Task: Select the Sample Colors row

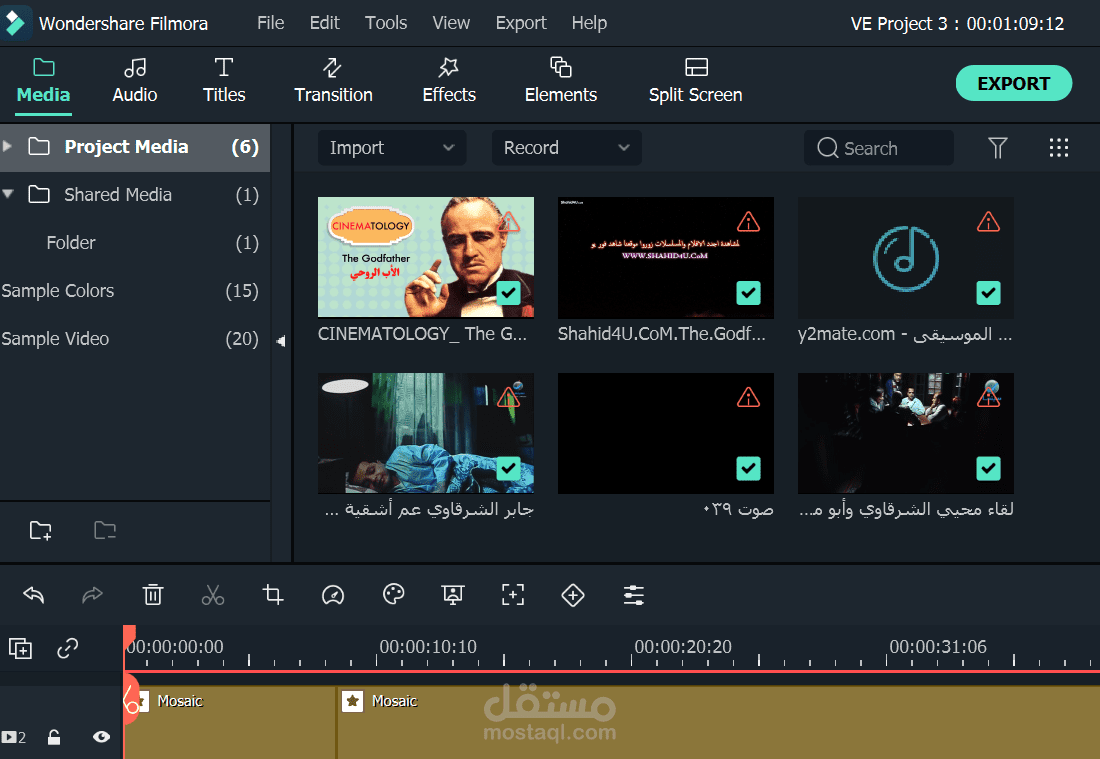Action: point(135,290)
